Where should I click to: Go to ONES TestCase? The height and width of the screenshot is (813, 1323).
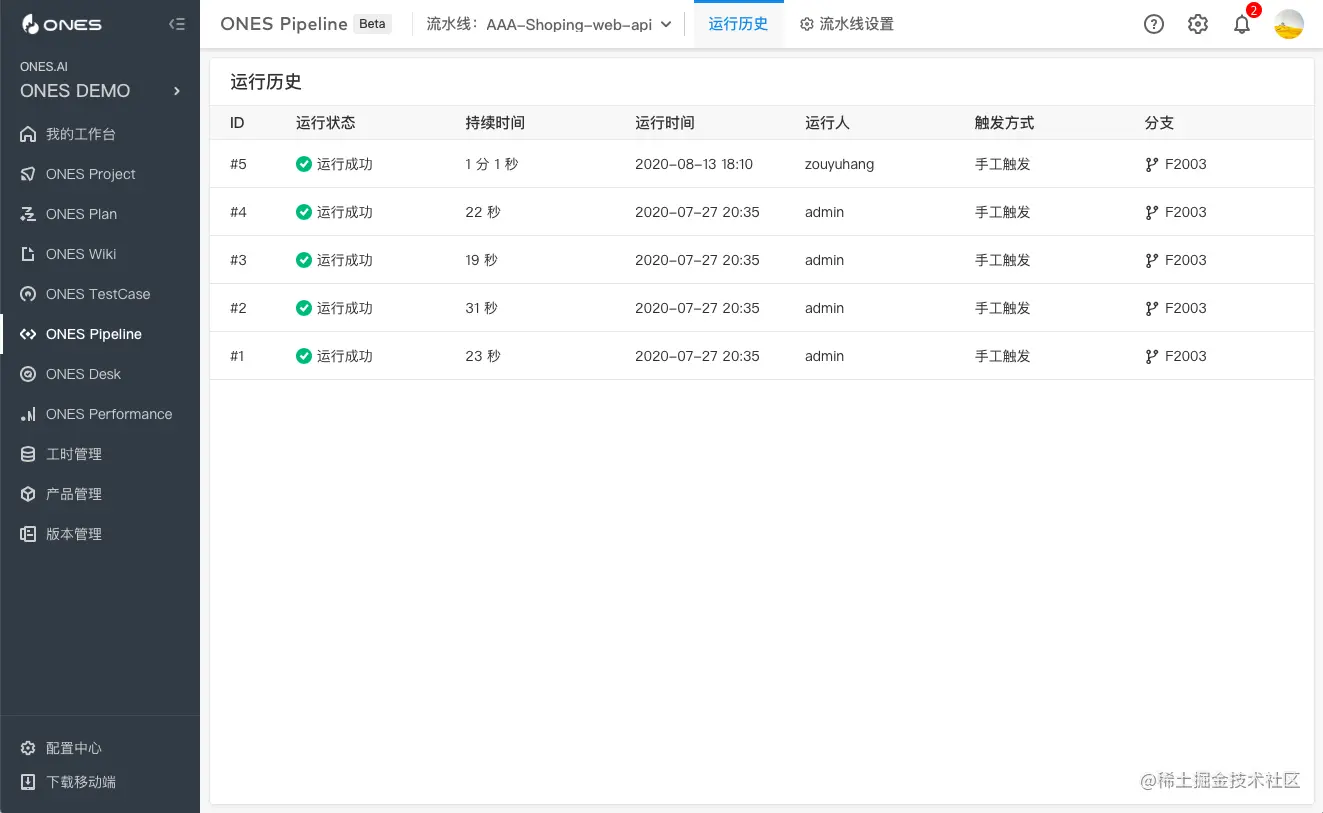point(97,293)
